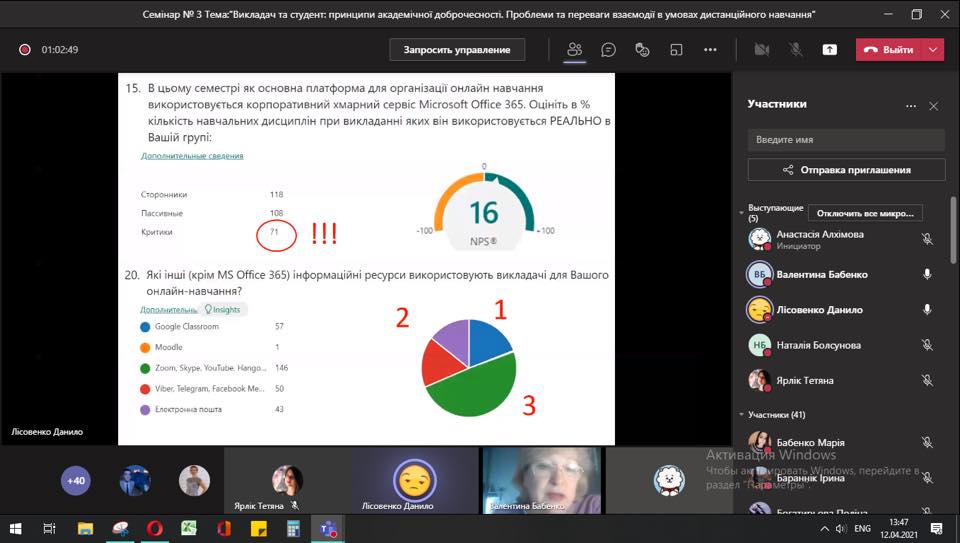Collapse the Участники (41) section

pyautogui.click(x=741, y=414)
